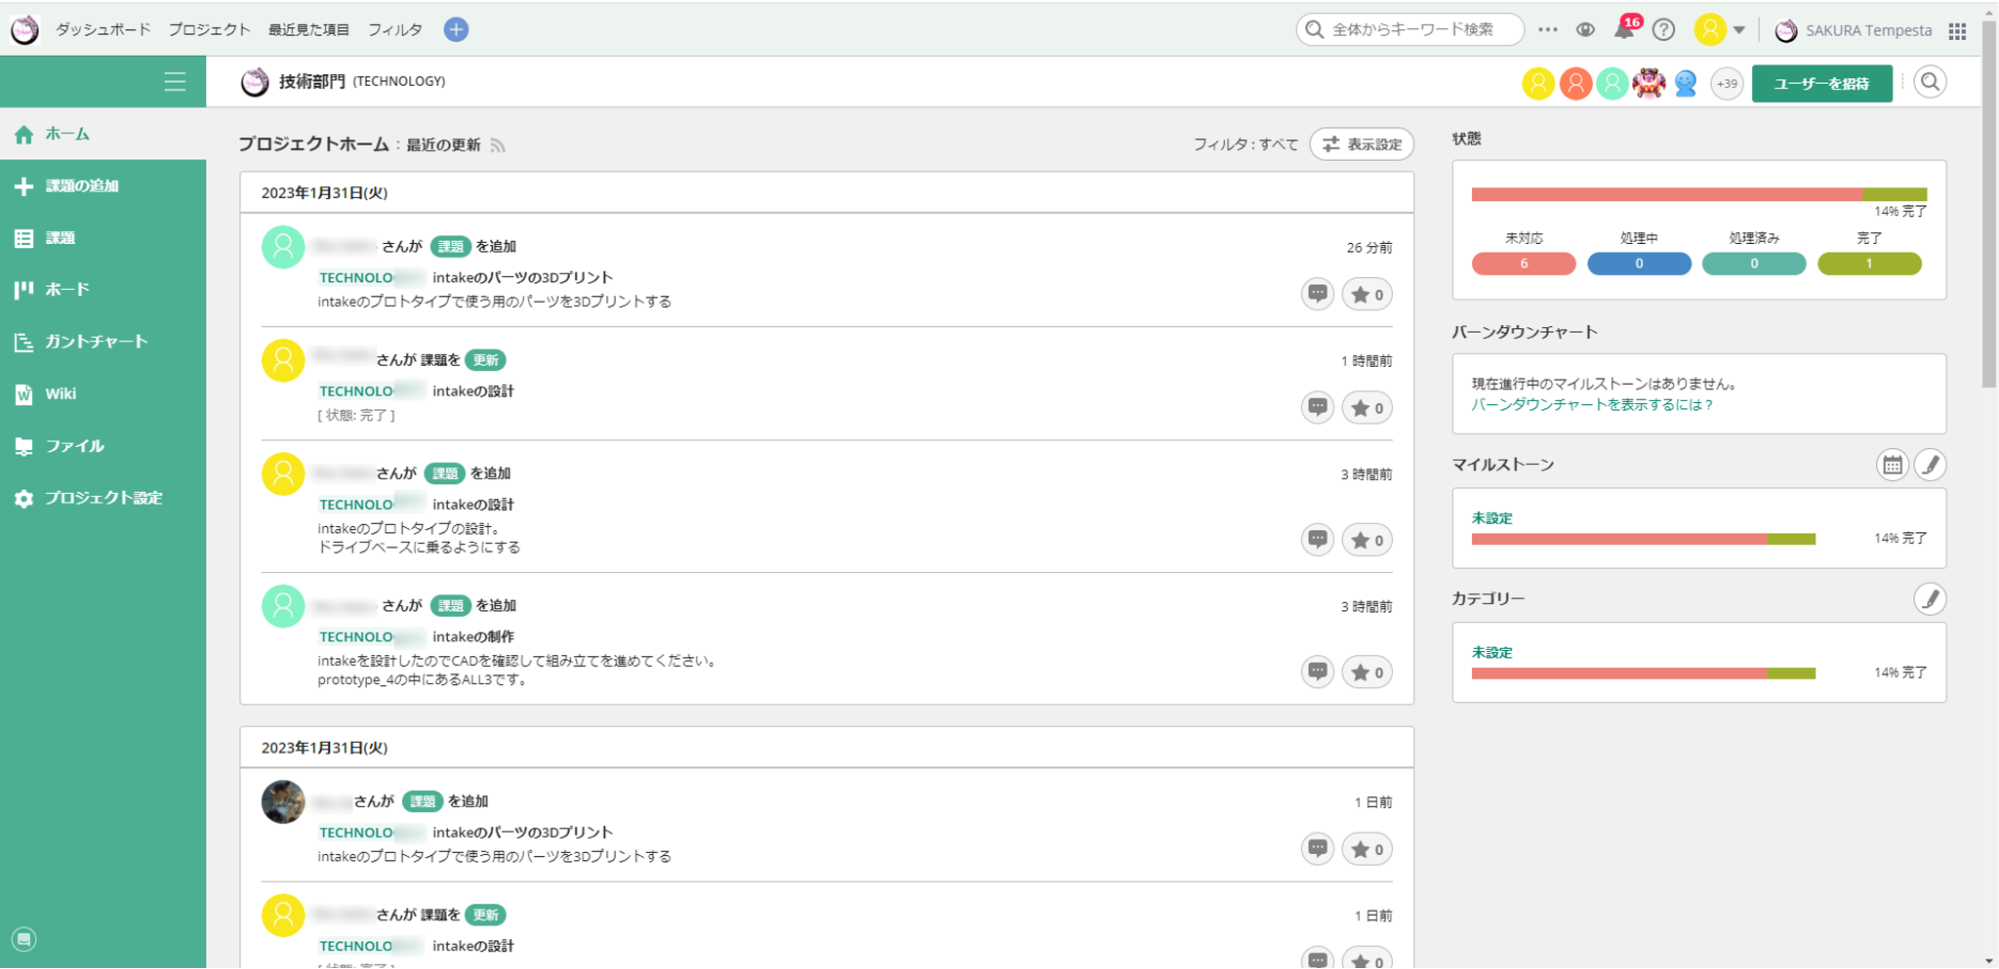Click the 完了 status count 1
The width and height of the screenshot is (1999, 969).
tap(1869, 264)
